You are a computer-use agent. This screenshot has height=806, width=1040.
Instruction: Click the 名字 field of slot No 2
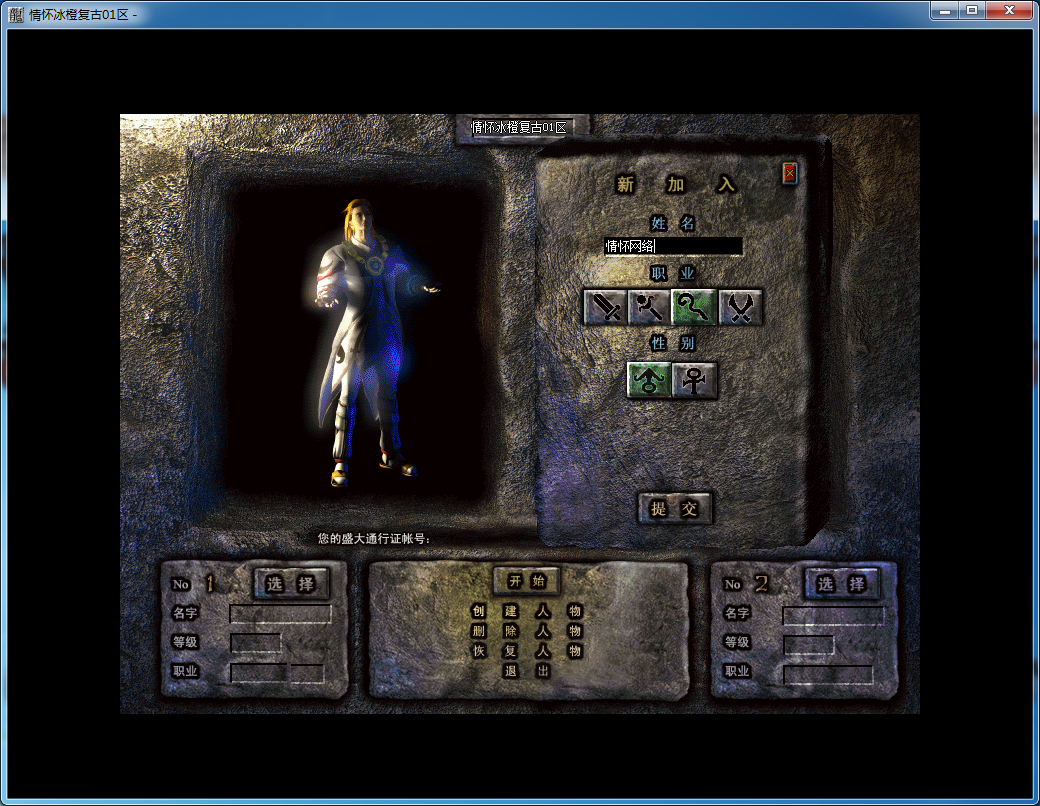click(x=833, y=616)
